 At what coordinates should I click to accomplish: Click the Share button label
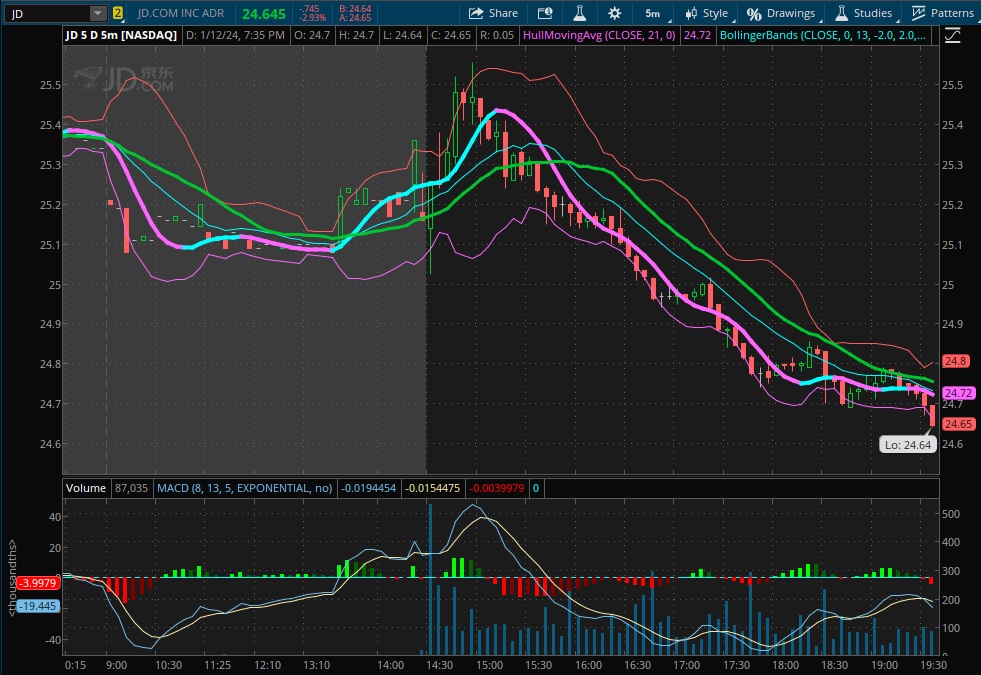click(x=503, y=13)
